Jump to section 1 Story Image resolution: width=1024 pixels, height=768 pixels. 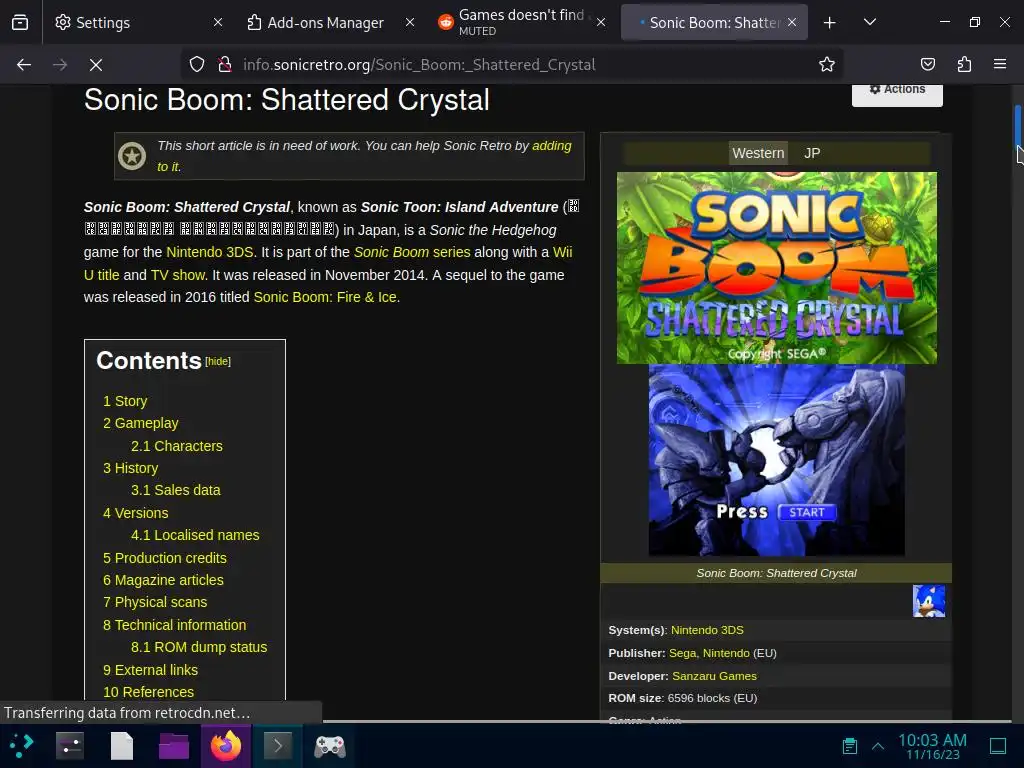(125, 401)
